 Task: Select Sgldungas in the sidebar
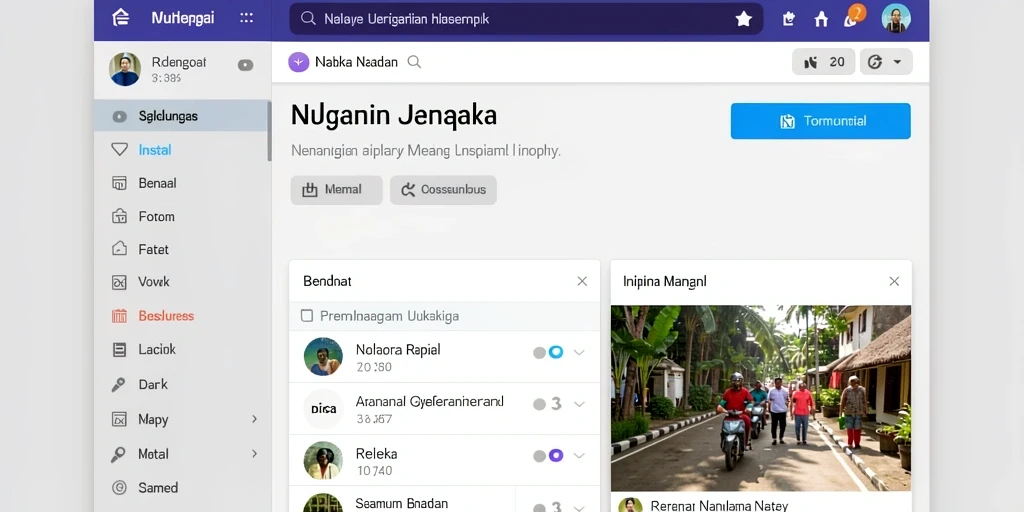[x=182, y=116]
